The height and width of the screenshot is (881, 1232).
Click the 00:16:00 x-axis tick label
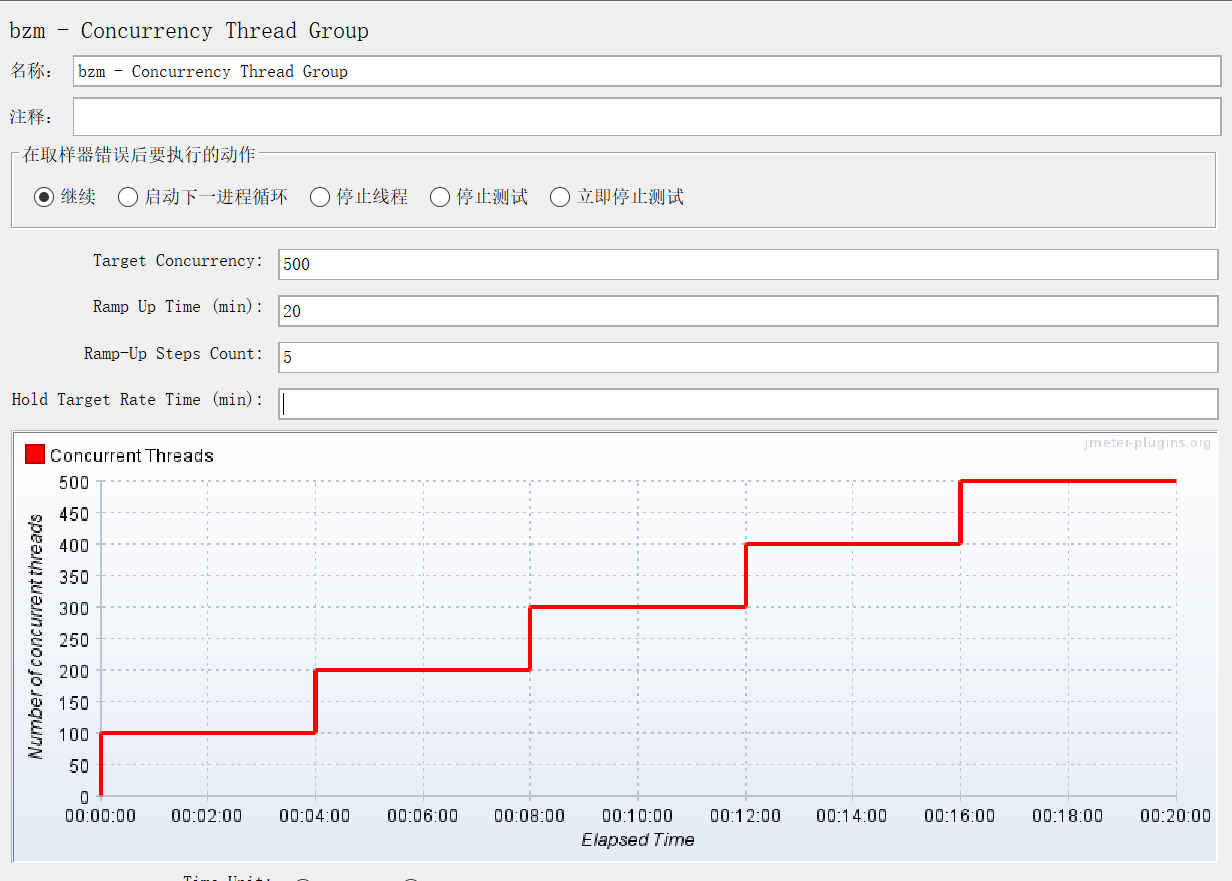point(960,816)
